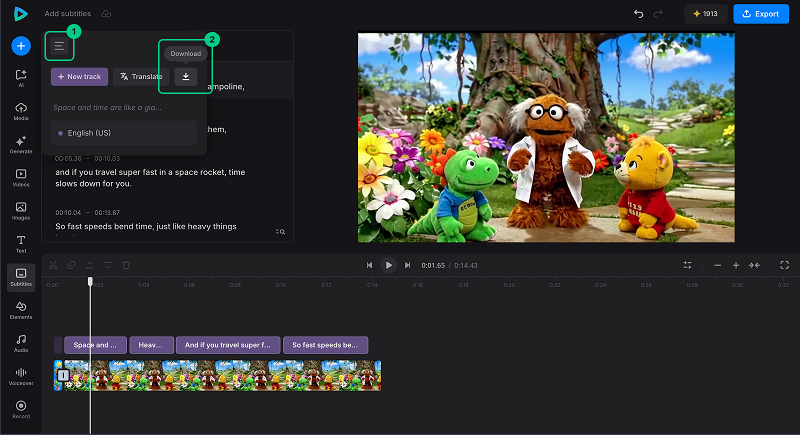Undo the last action
800x435 pixels.
click(x=638, y=14)
